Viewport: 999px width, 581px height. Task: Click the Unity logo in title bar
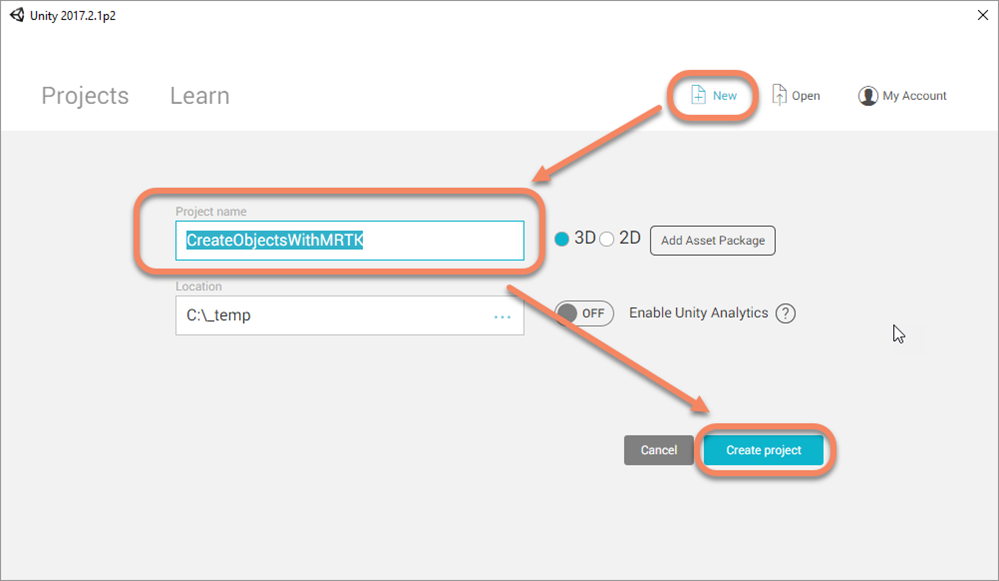click(x=17, y=15)
